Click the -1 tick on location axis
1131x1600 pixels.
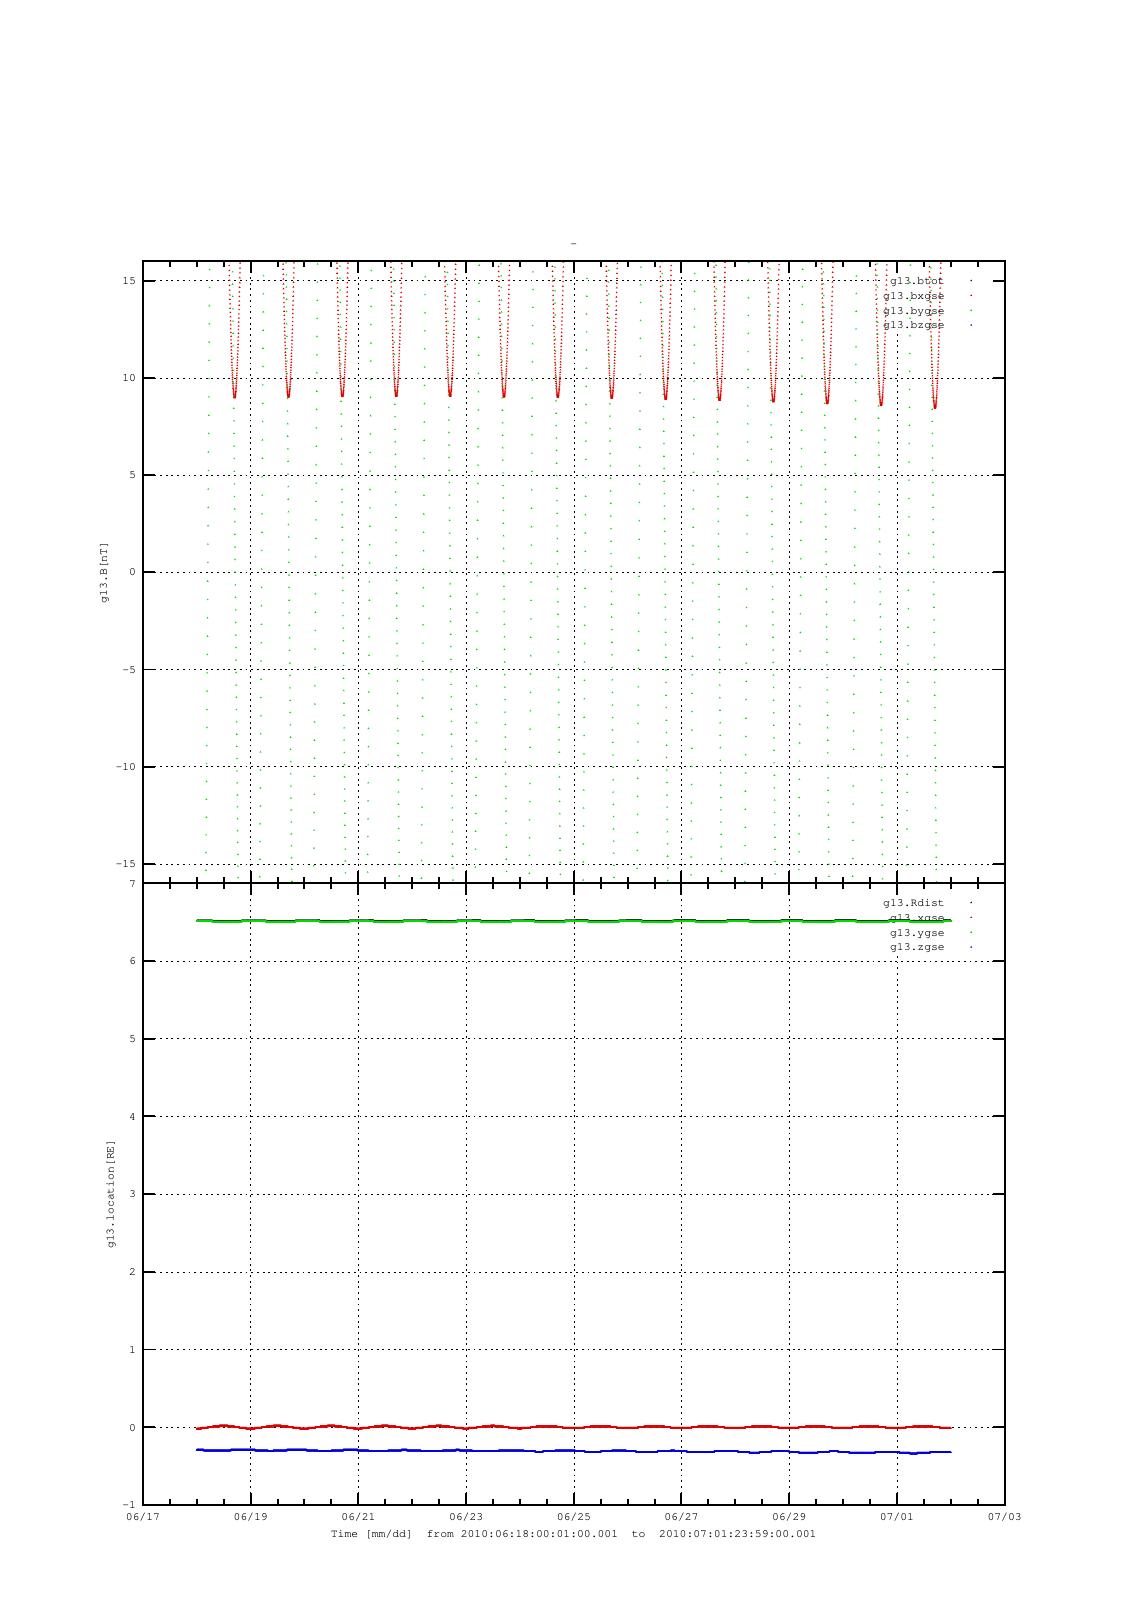click(x=128, y=1505)
